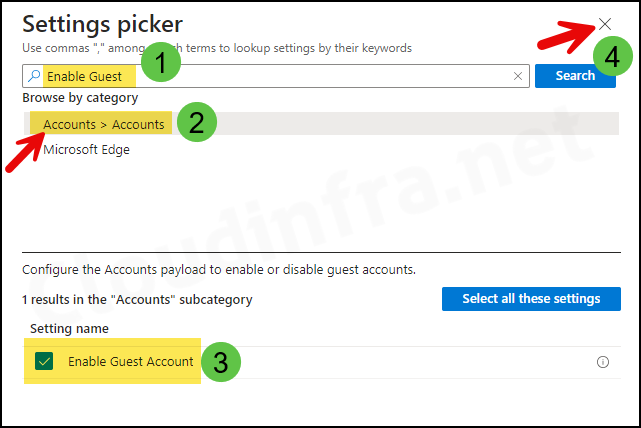Click the red arrow pointing at close

pos(567,36)
